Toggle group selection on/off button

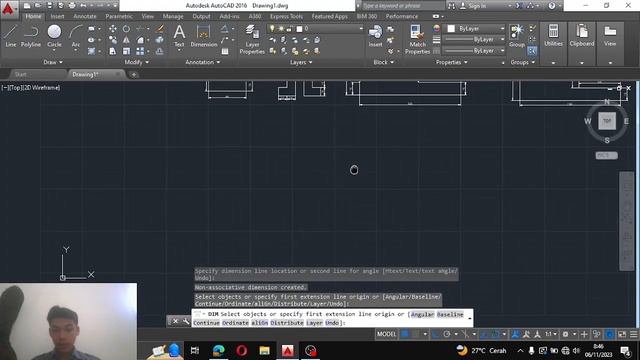pos(532,51)
